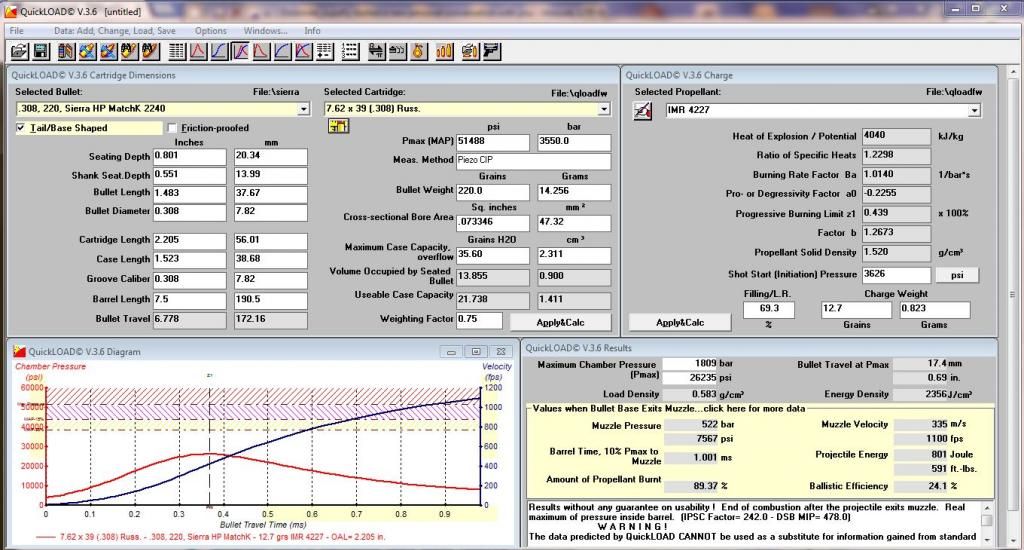Click the double-arrow conversion toolbar icon

[x=376, y=51]
